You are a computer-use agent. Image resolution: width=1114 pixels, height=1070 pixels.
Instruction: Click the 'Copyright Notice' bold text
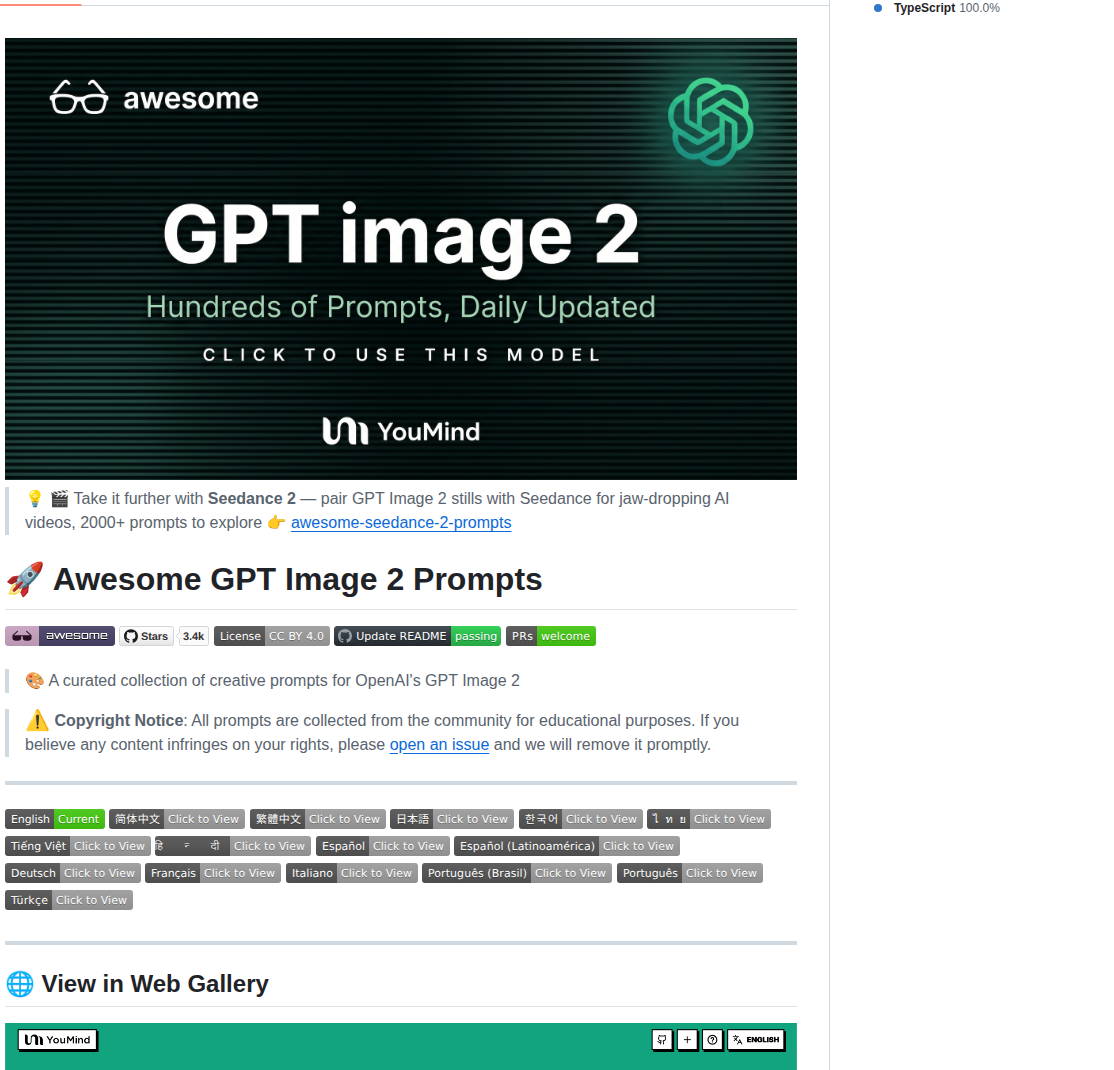click(x=119, y=720)
